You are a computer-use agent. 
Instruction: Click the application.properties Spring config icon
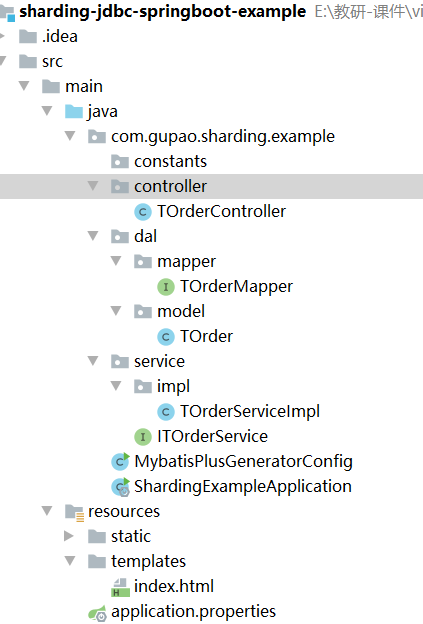point(97,613)
